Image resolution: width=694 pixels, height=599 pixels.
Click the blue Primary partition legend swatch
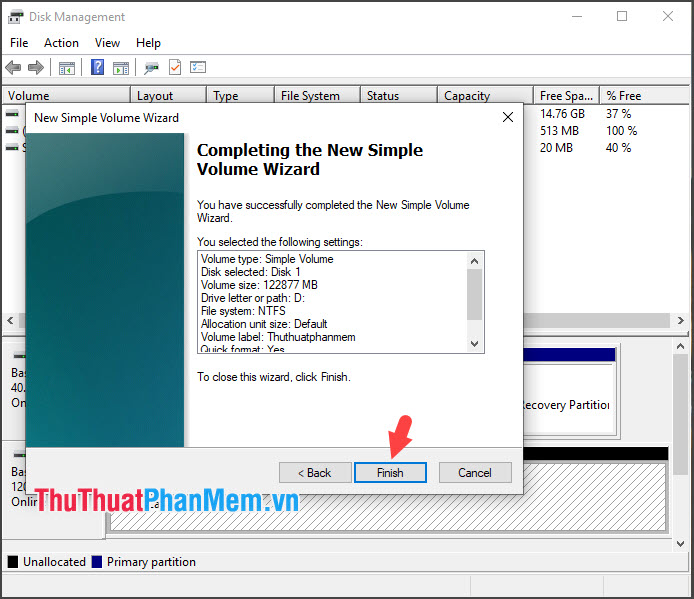pos(96,562)
